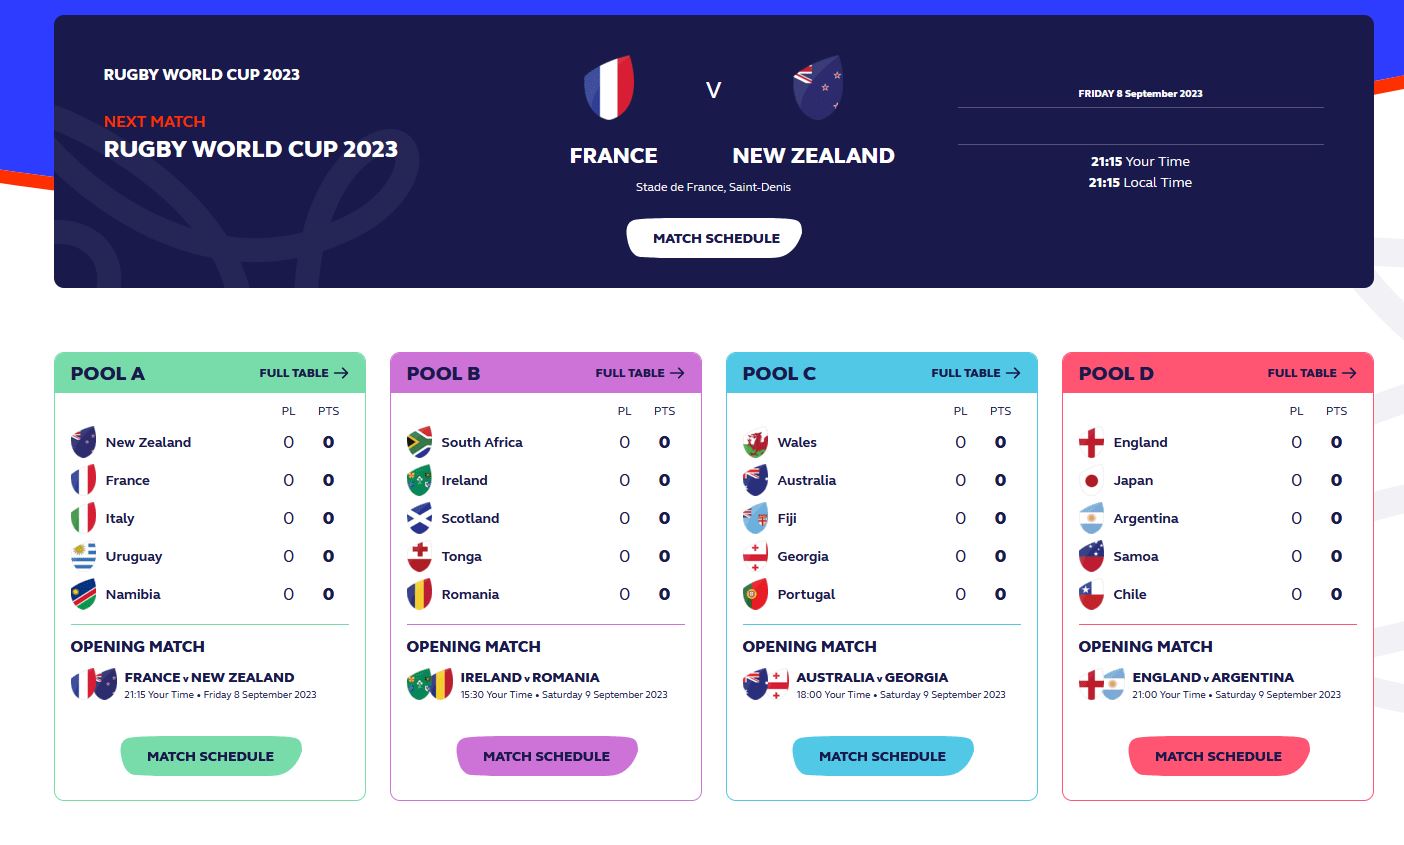Click the white Match Schedule button in banner
This screenshot has height=845, width=1404.
715,238
